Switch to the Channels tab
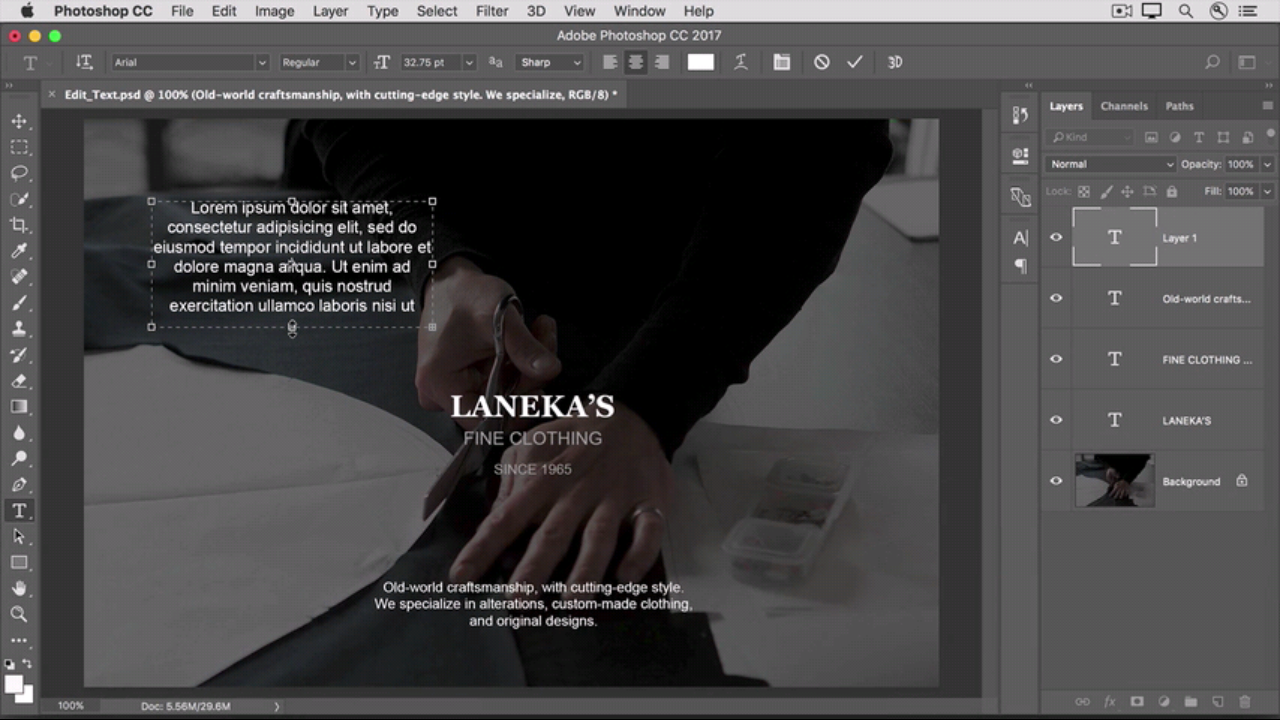1280x720 pixels. click(1124, 106)
